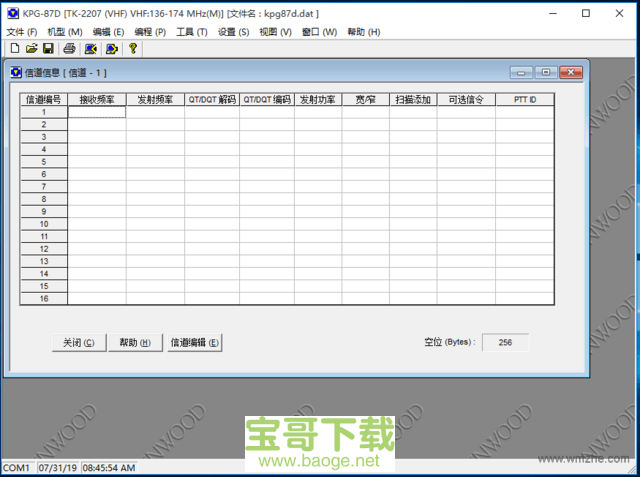Click the 空位 (Bytes) value field 256
Image resolution: width=640 pixels, height=477 pixels.
click(x=505, y=342)
